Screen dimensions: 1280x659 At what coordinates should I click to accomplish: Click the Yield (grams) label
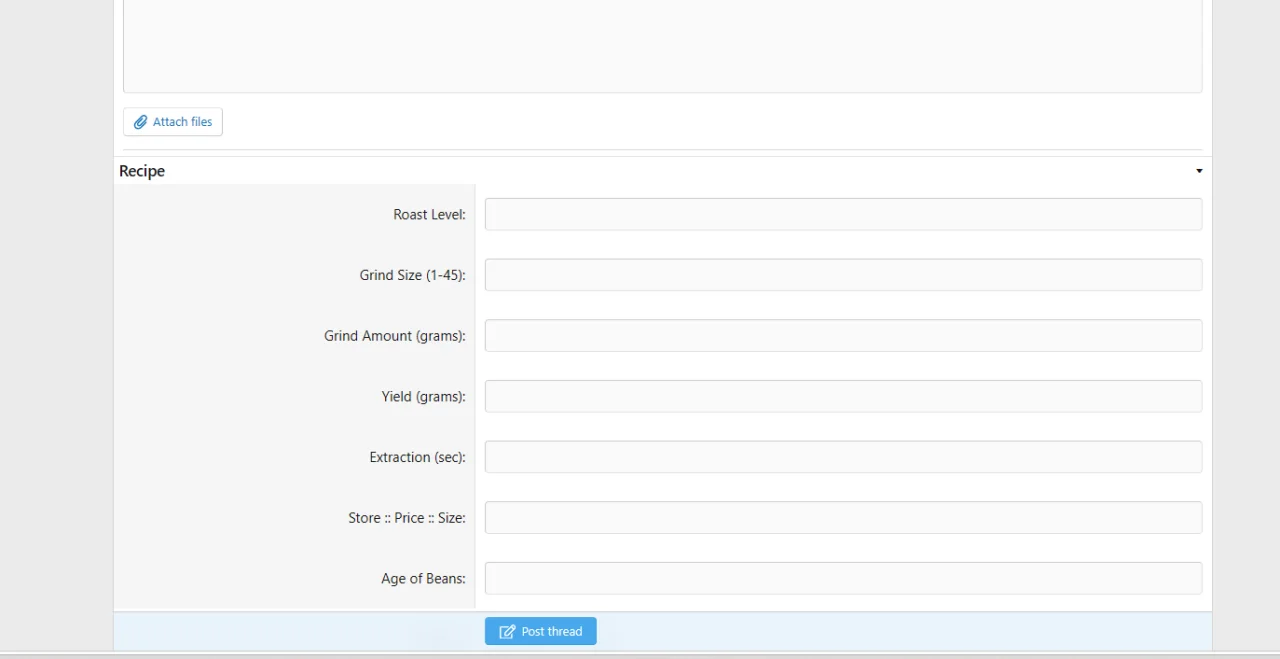click(424, 397)
